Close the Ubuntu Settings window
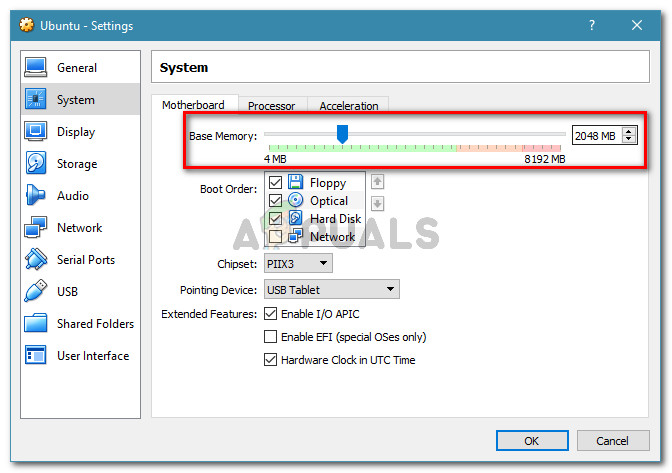Viewport: 672px width, 473px height. pos(637,25)
